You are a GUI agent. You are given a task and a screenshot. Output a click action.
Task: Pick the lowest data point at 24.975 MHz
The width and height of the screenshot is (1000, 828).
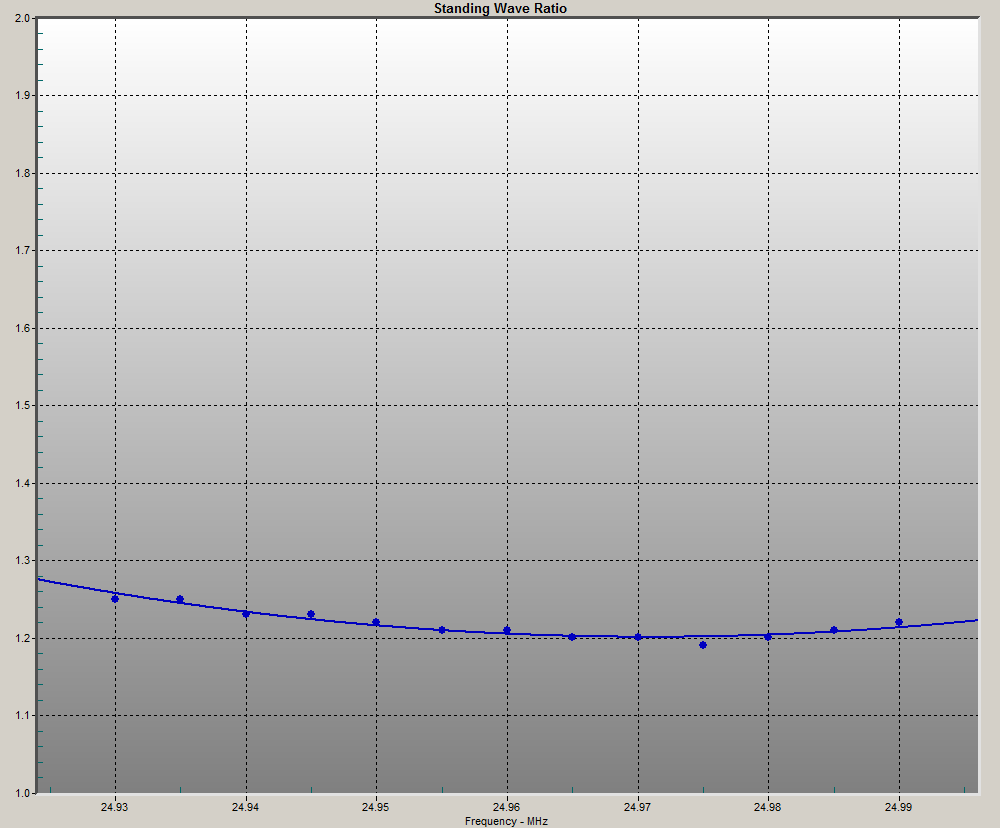coord(703,645)
